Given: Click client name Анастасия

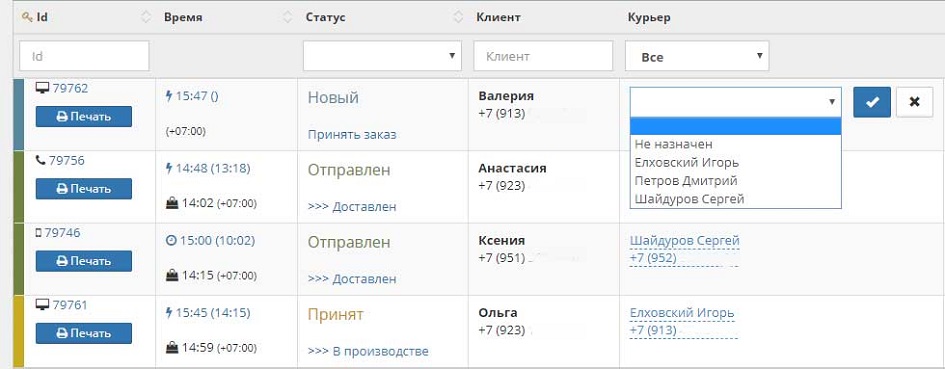Looking at the screenshot, I should tap(512, 168).
